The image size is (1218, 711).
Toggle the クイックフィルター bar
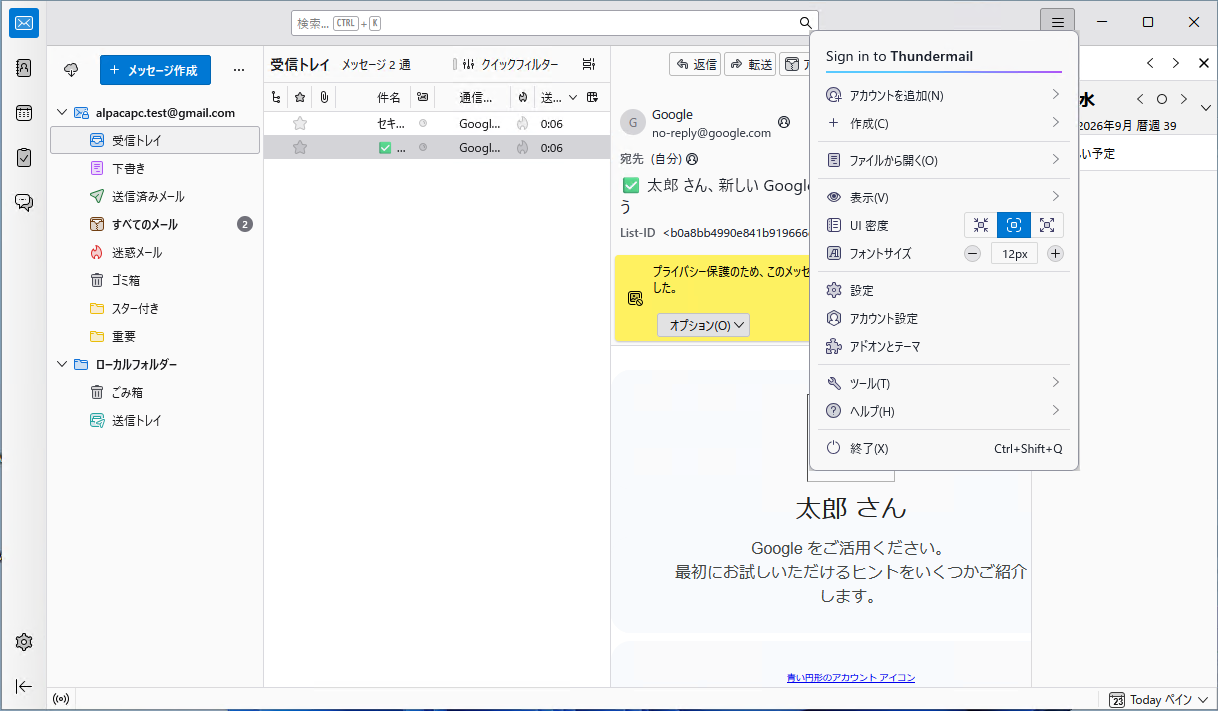(511, 64)
